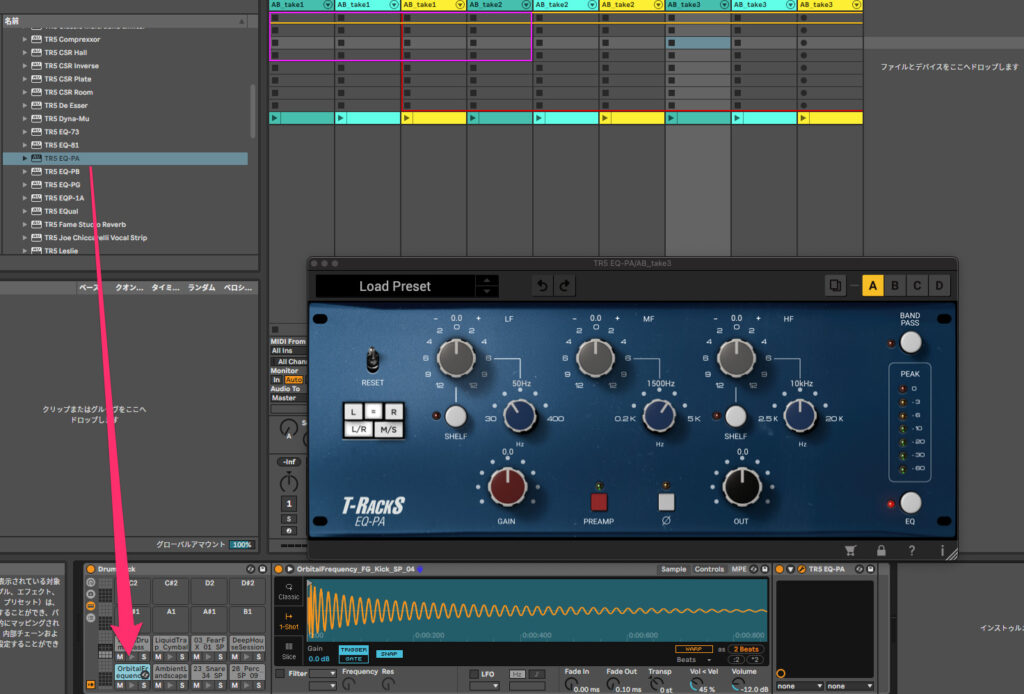Switch to the Controls tab in Simpler

(709, 569)
